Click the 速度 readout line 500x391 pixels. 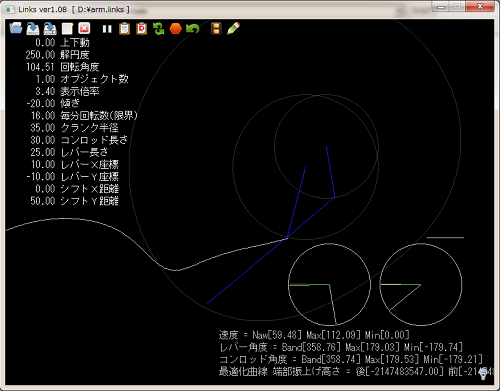pyautogui.click(x=314, y=335)
